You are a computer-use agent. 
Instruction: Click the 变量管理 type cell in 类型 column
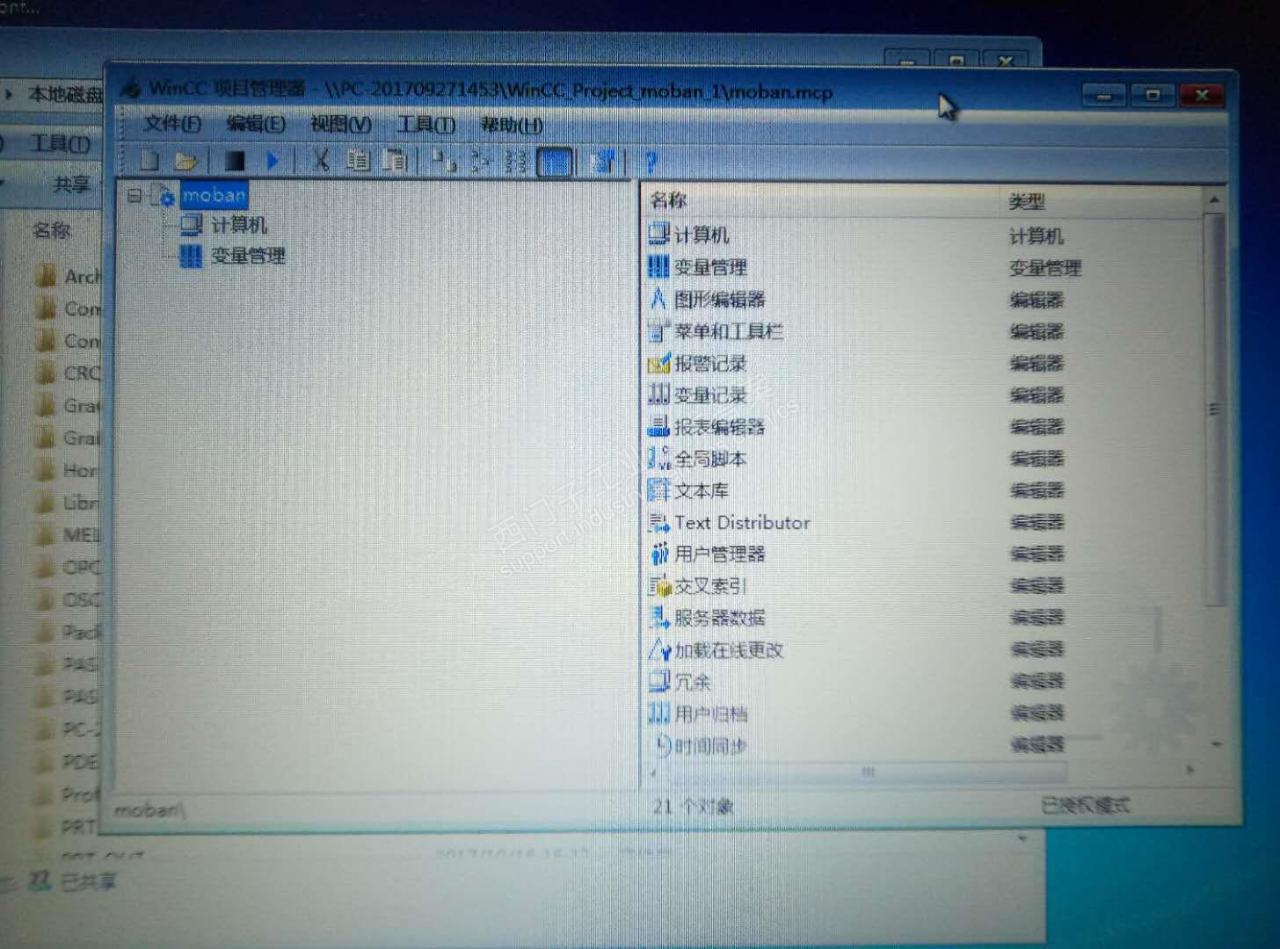click(1045, 268)
